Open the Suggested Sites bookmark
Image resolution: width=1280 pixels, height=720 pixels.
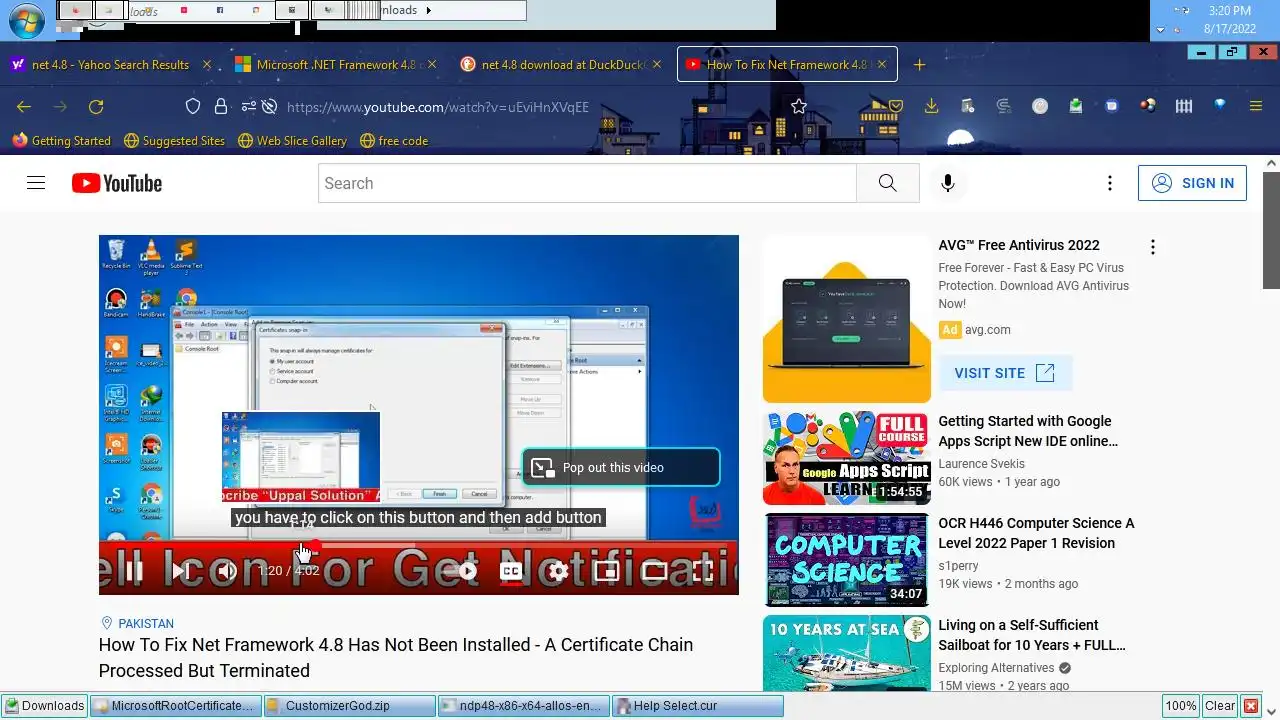[x=174, y=141]
